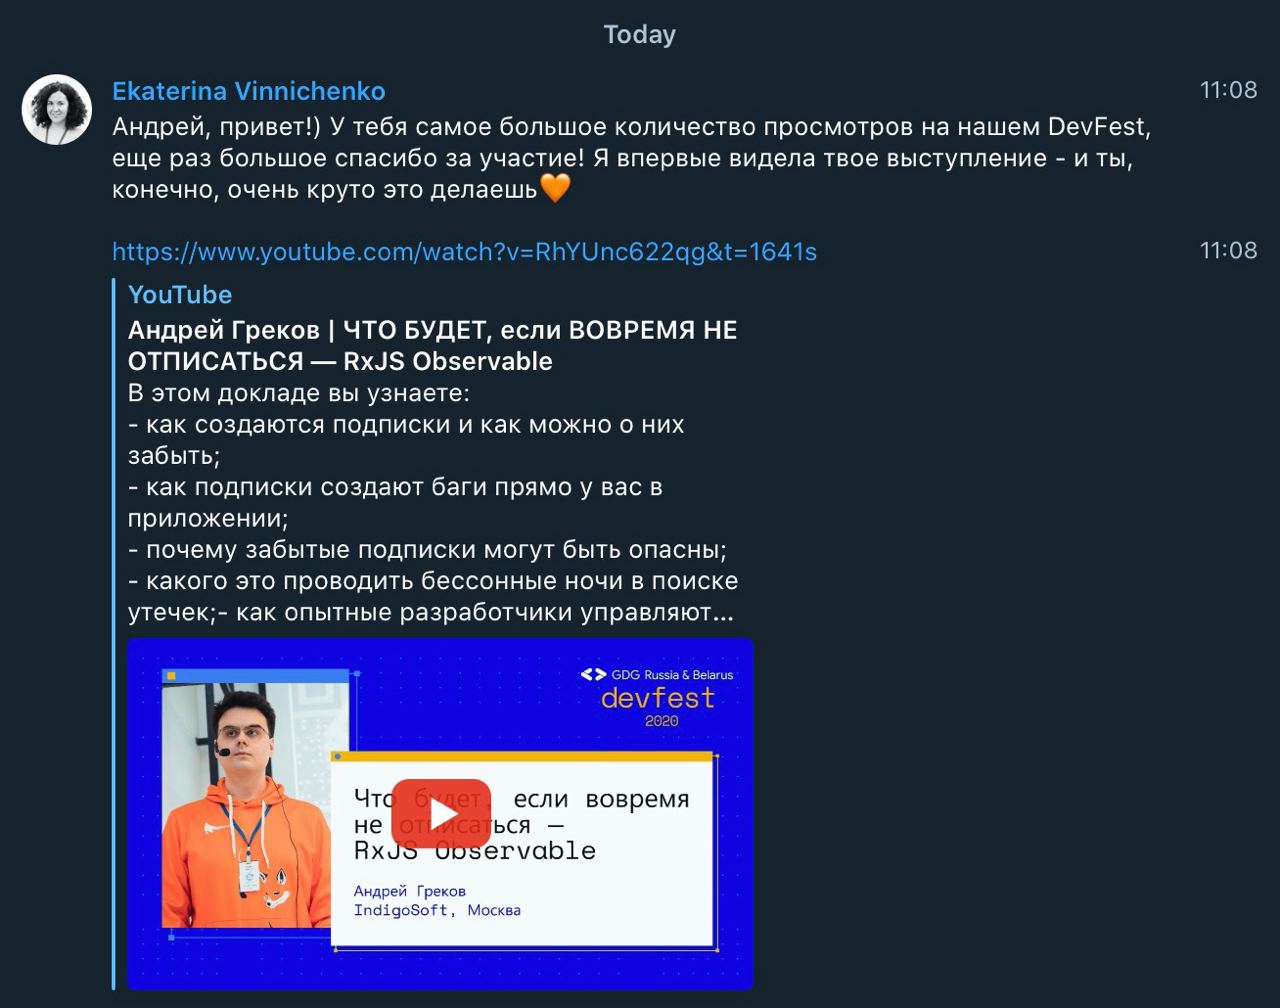Click the white talk-title card in the thumbnail

(523, 853)
